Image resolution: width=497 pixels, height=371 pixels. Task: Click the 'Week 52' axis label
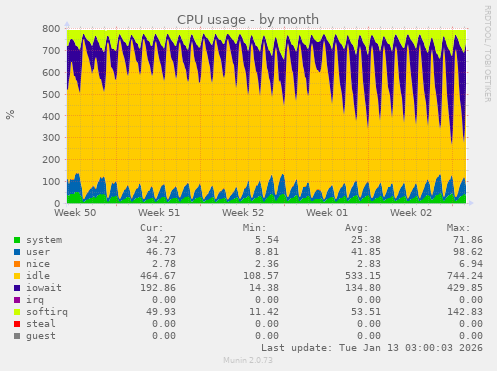243,213
